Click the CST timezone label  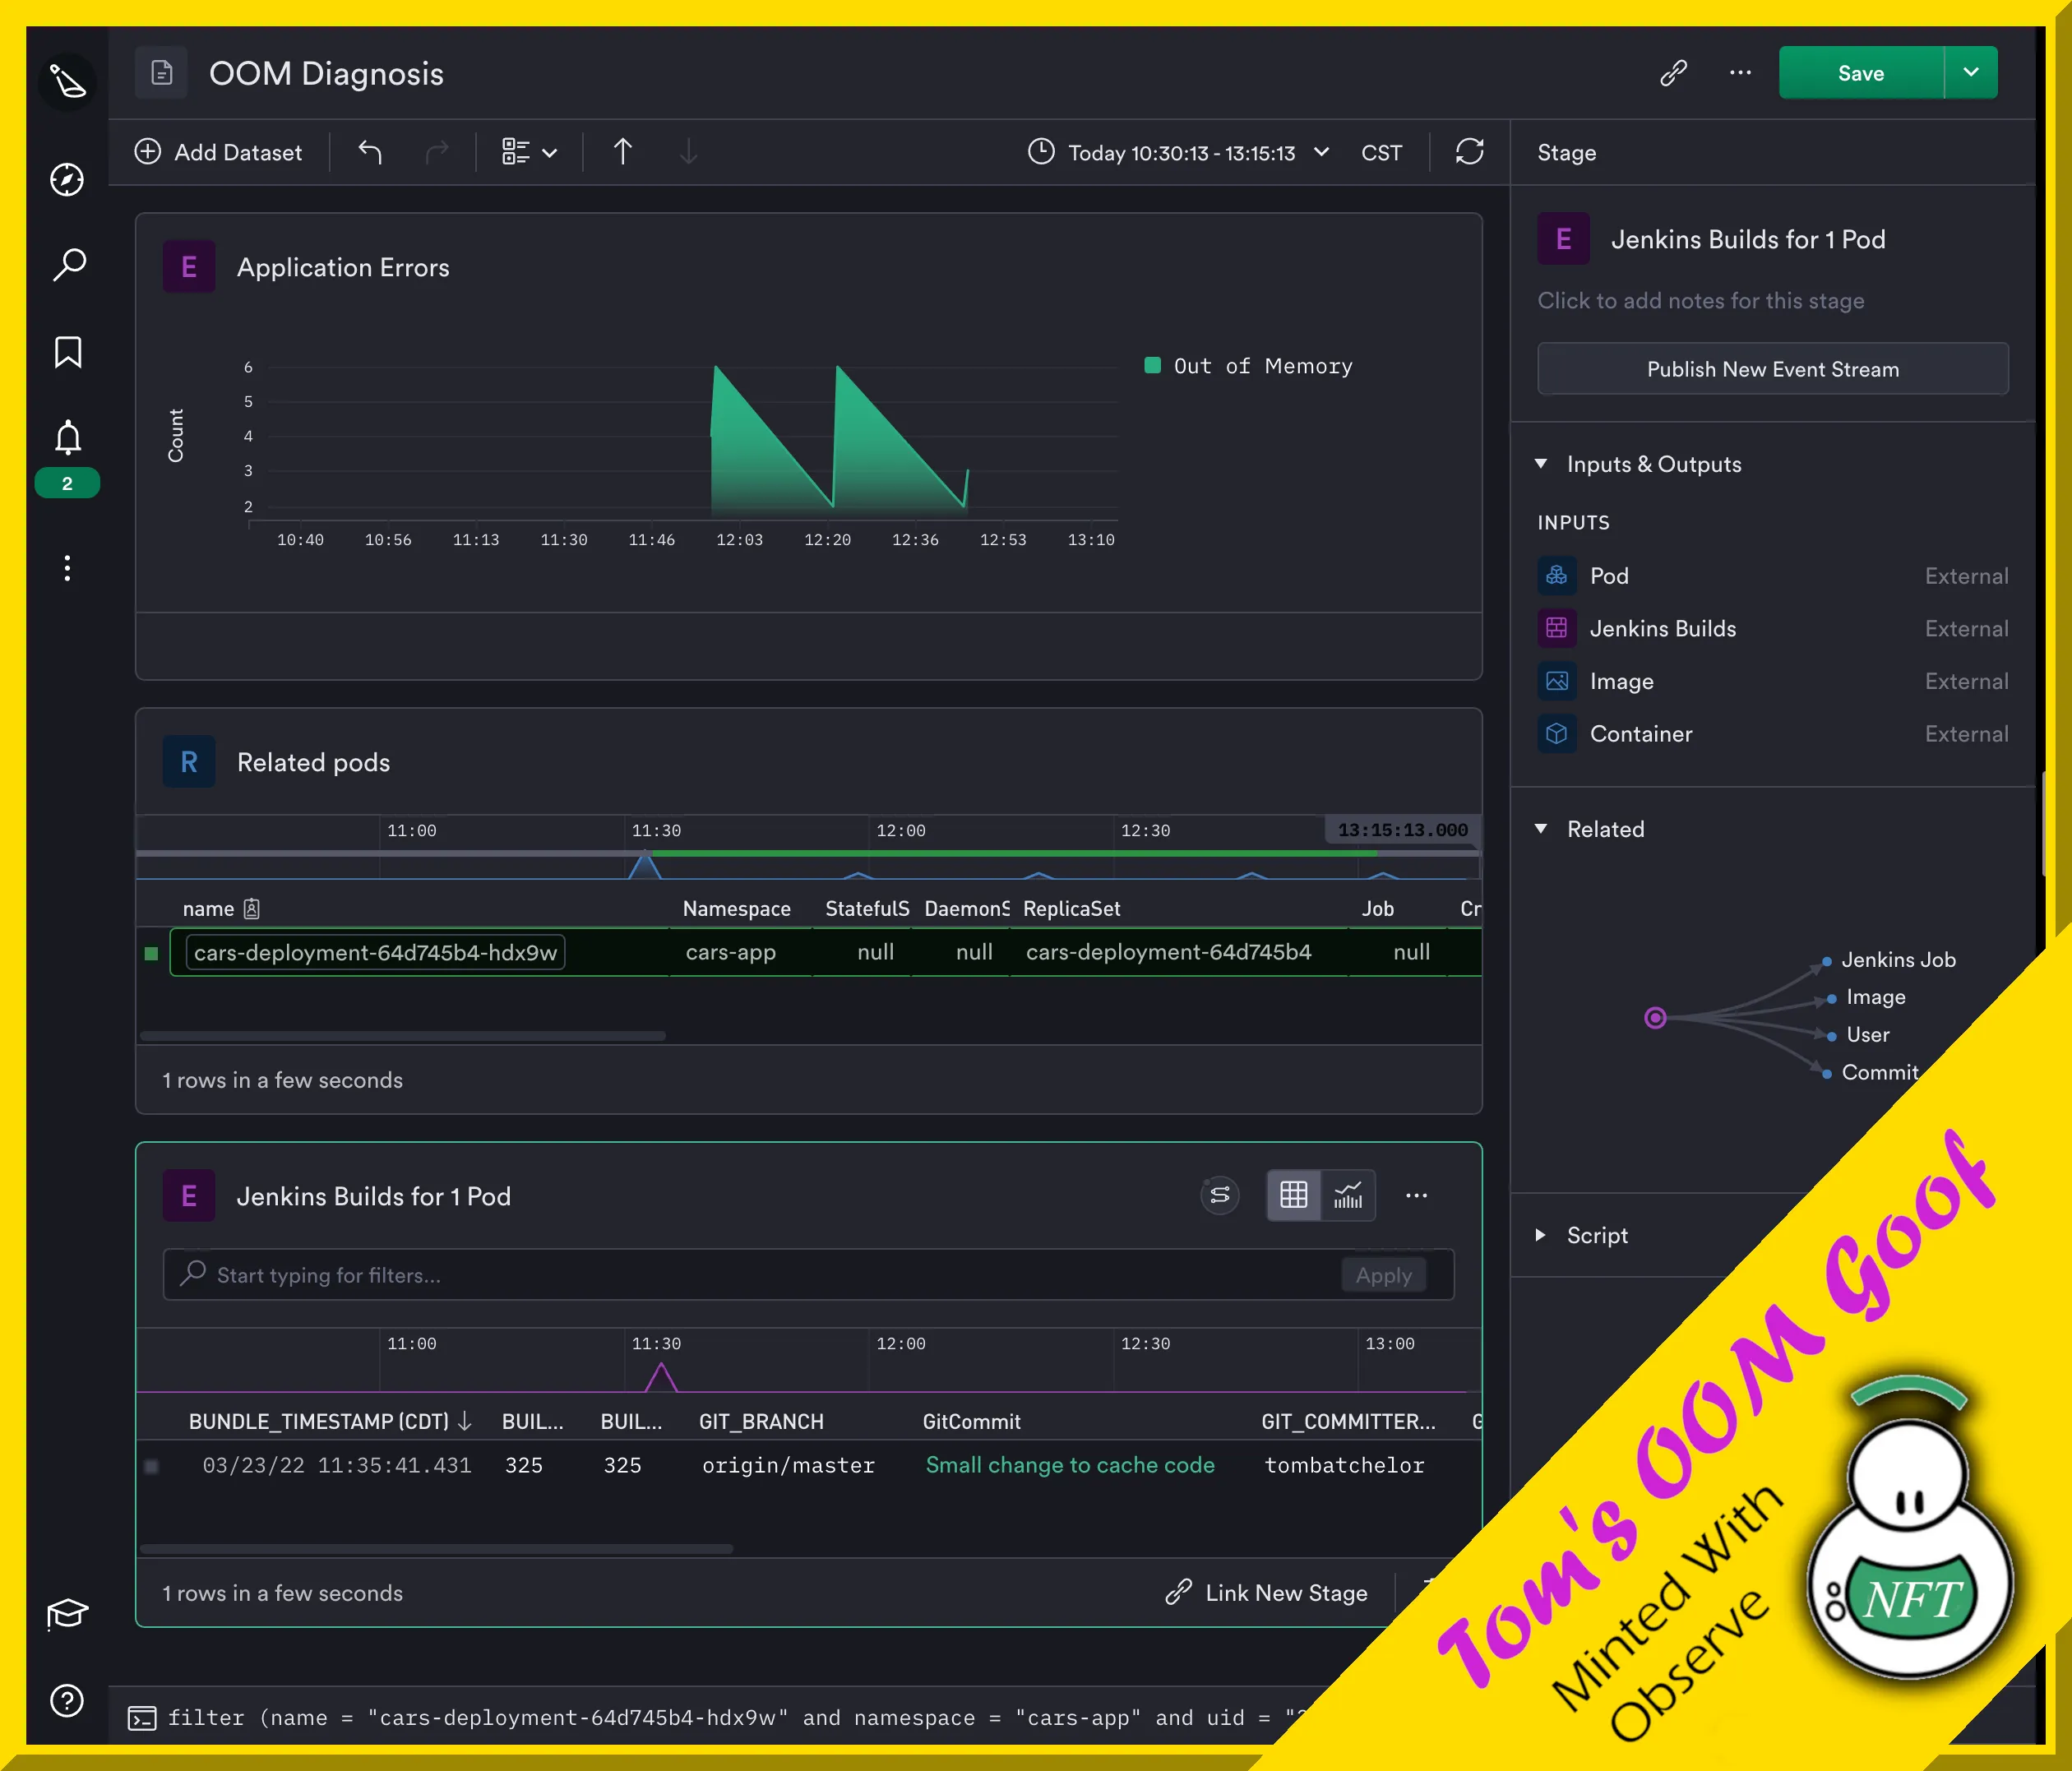[1381, 152]
